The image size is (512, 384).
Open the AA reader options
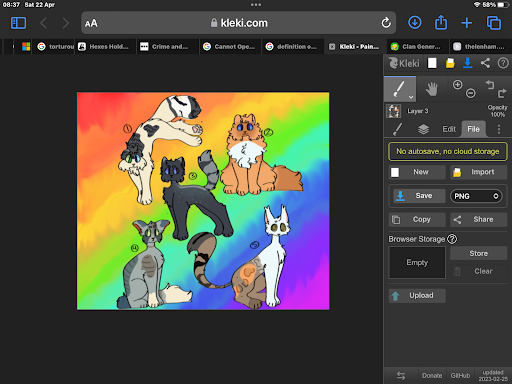point(91,23)
